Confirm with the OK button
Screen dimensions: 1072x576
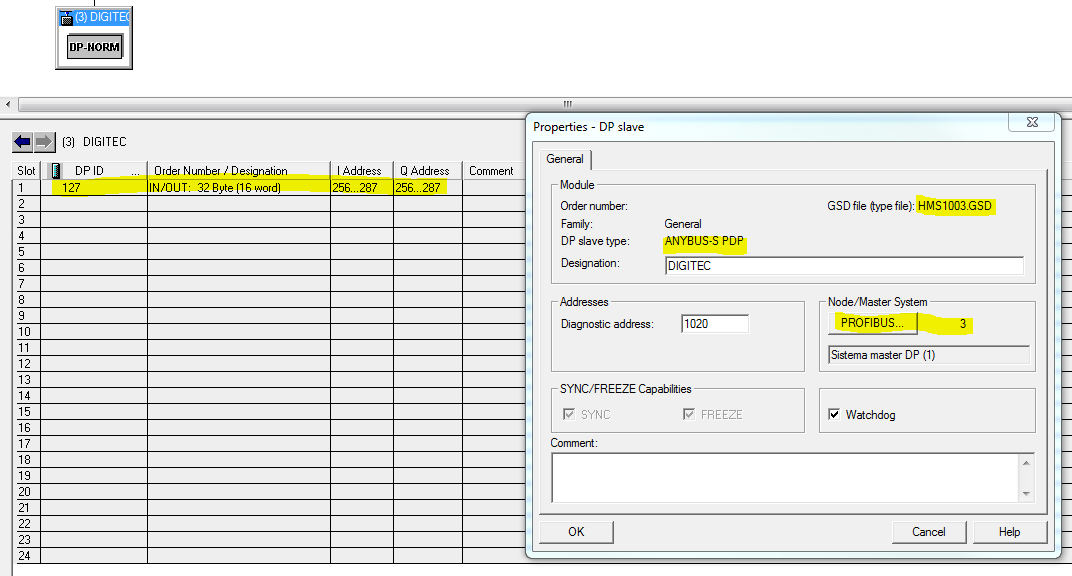[x=576, y=532]
